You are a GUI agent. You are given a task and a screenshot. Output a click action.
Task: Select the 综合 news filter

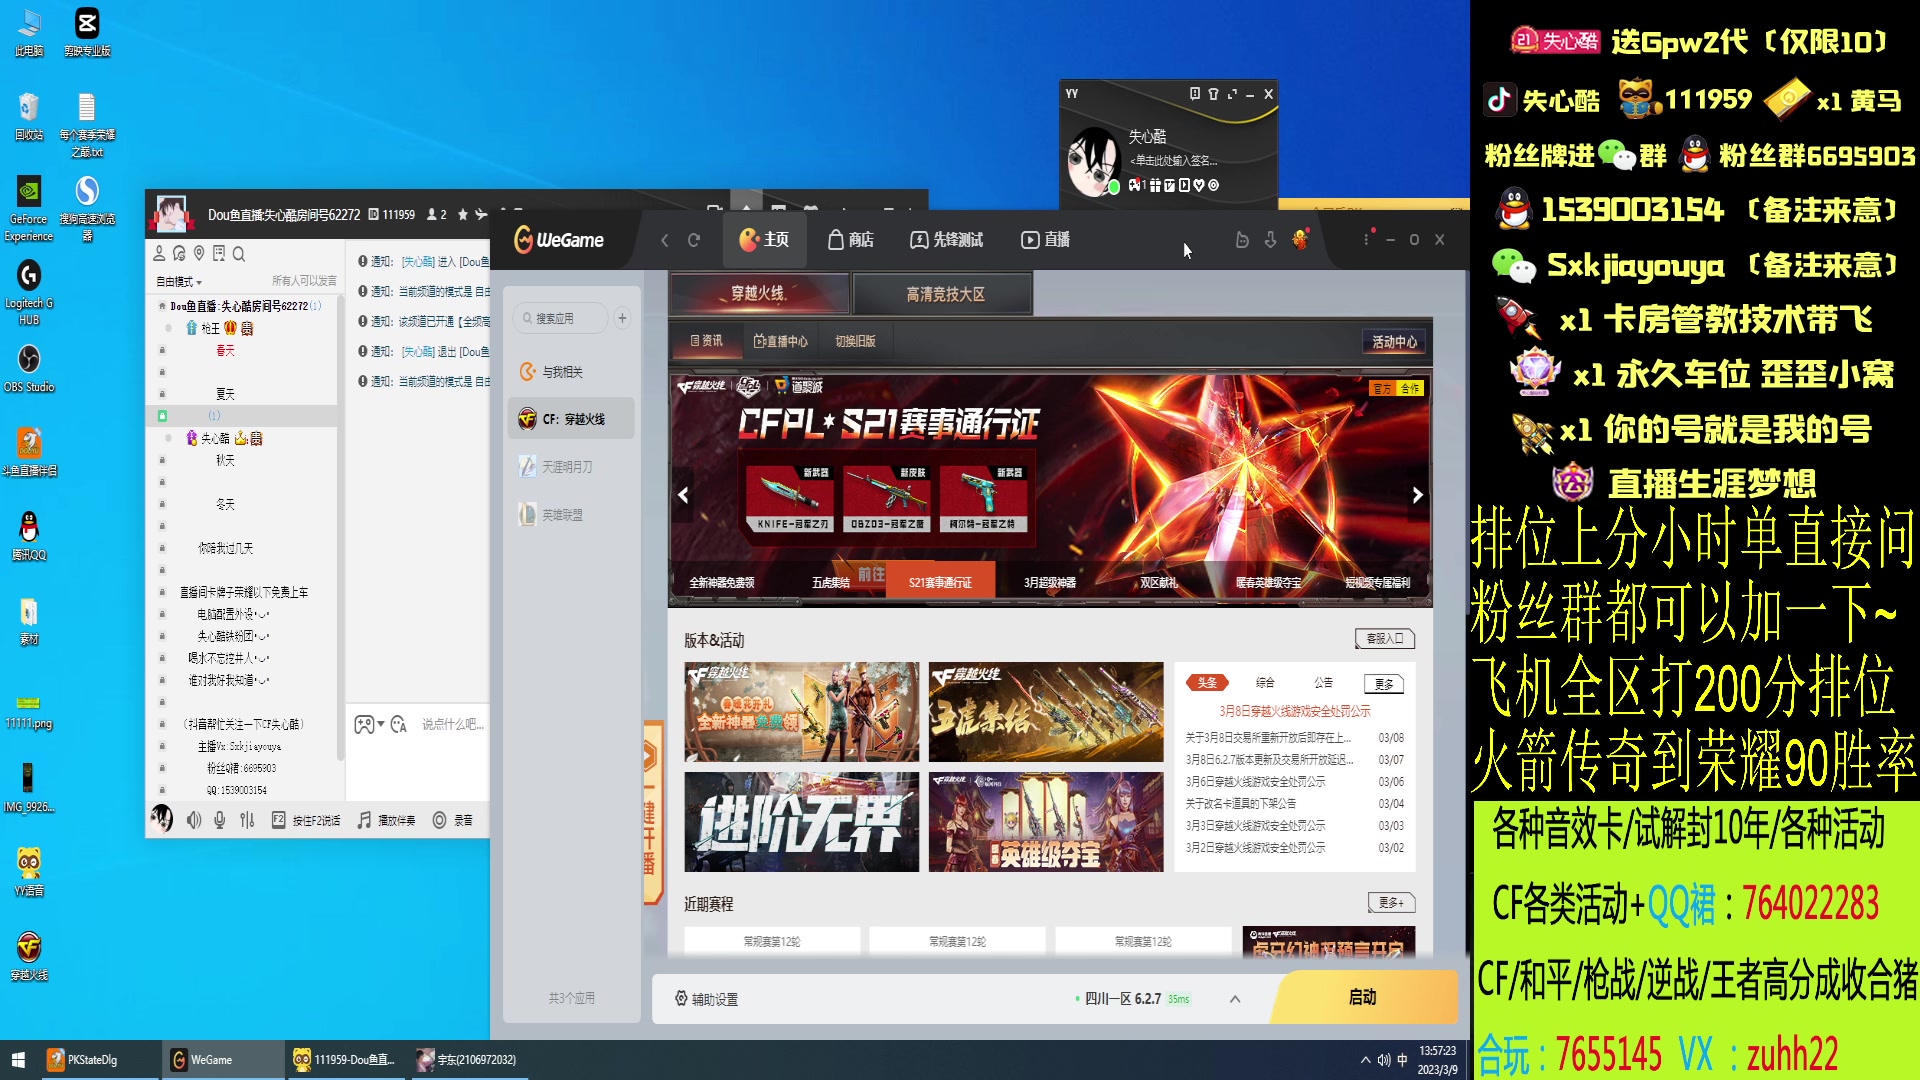1265,683
